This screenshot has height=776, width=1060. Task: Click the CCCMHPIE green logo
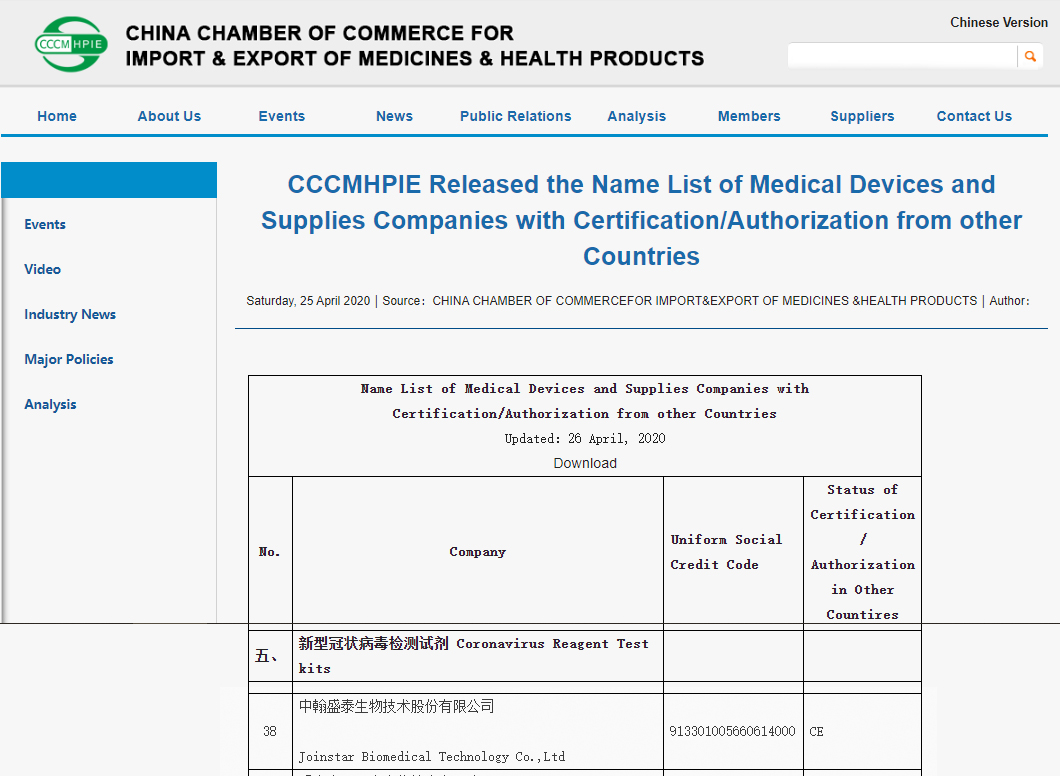click(71, 44)
